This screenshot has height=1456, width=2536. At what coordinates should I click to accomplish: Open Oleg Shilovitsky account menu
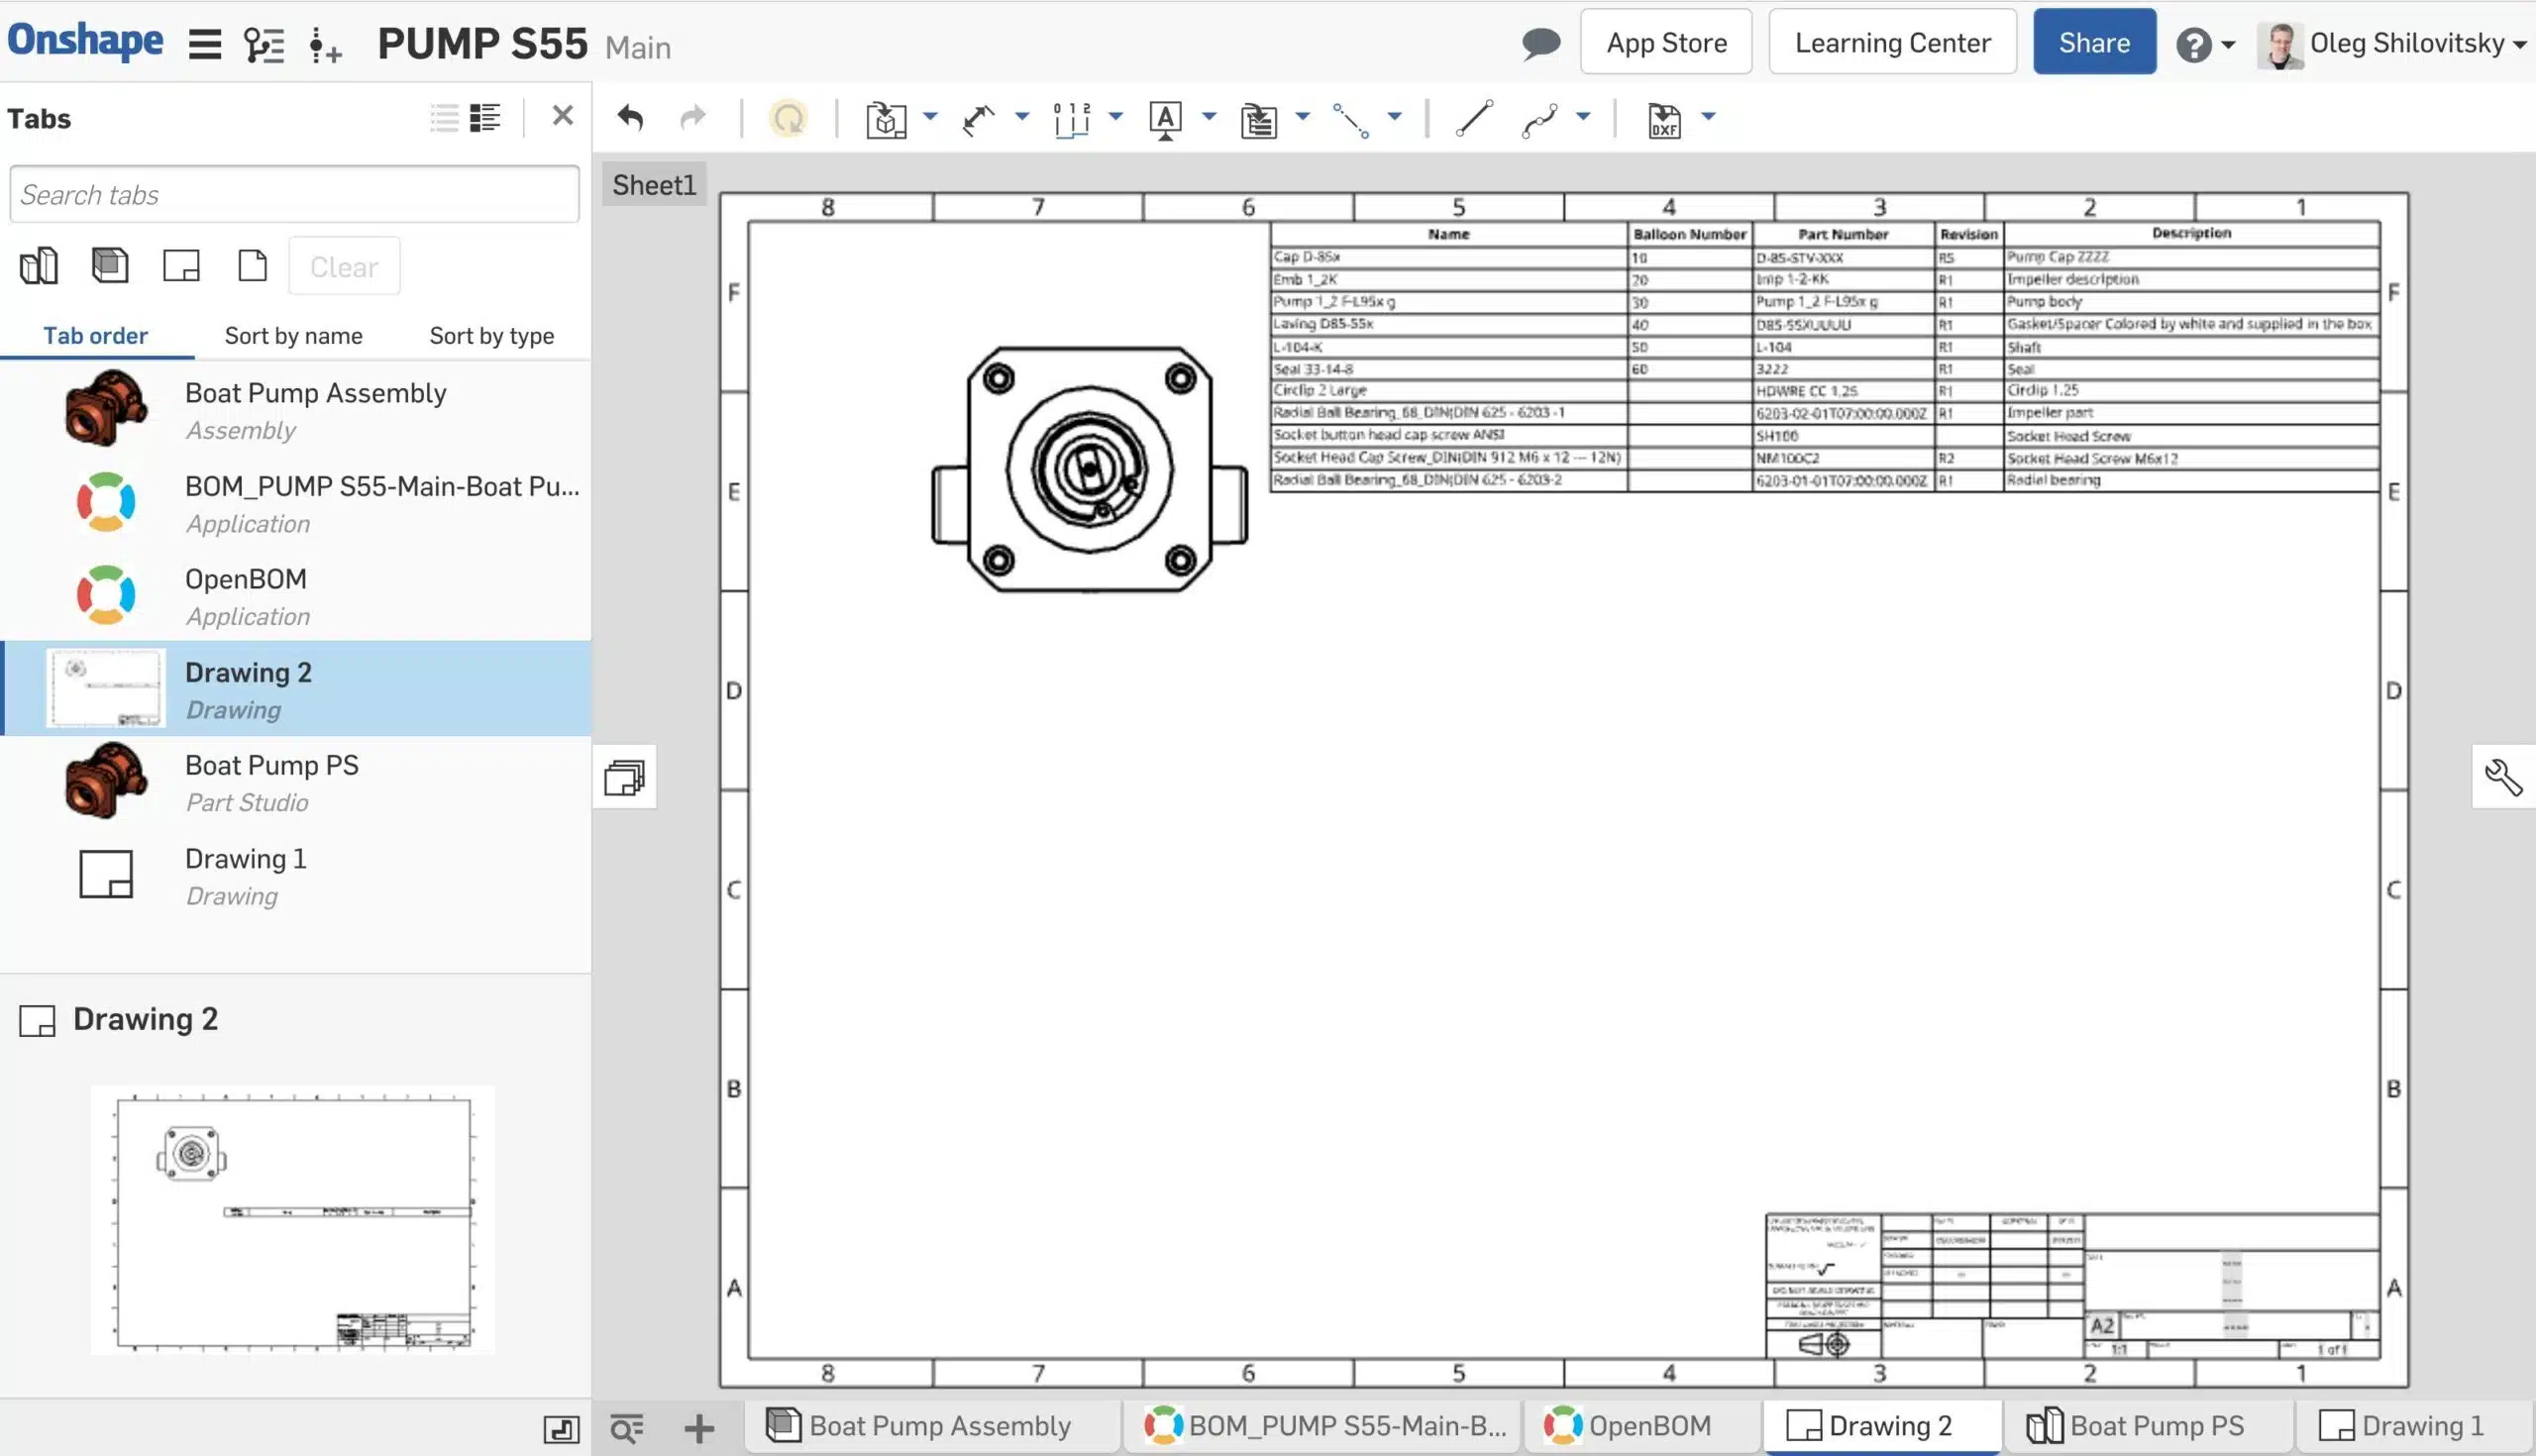2394,43
